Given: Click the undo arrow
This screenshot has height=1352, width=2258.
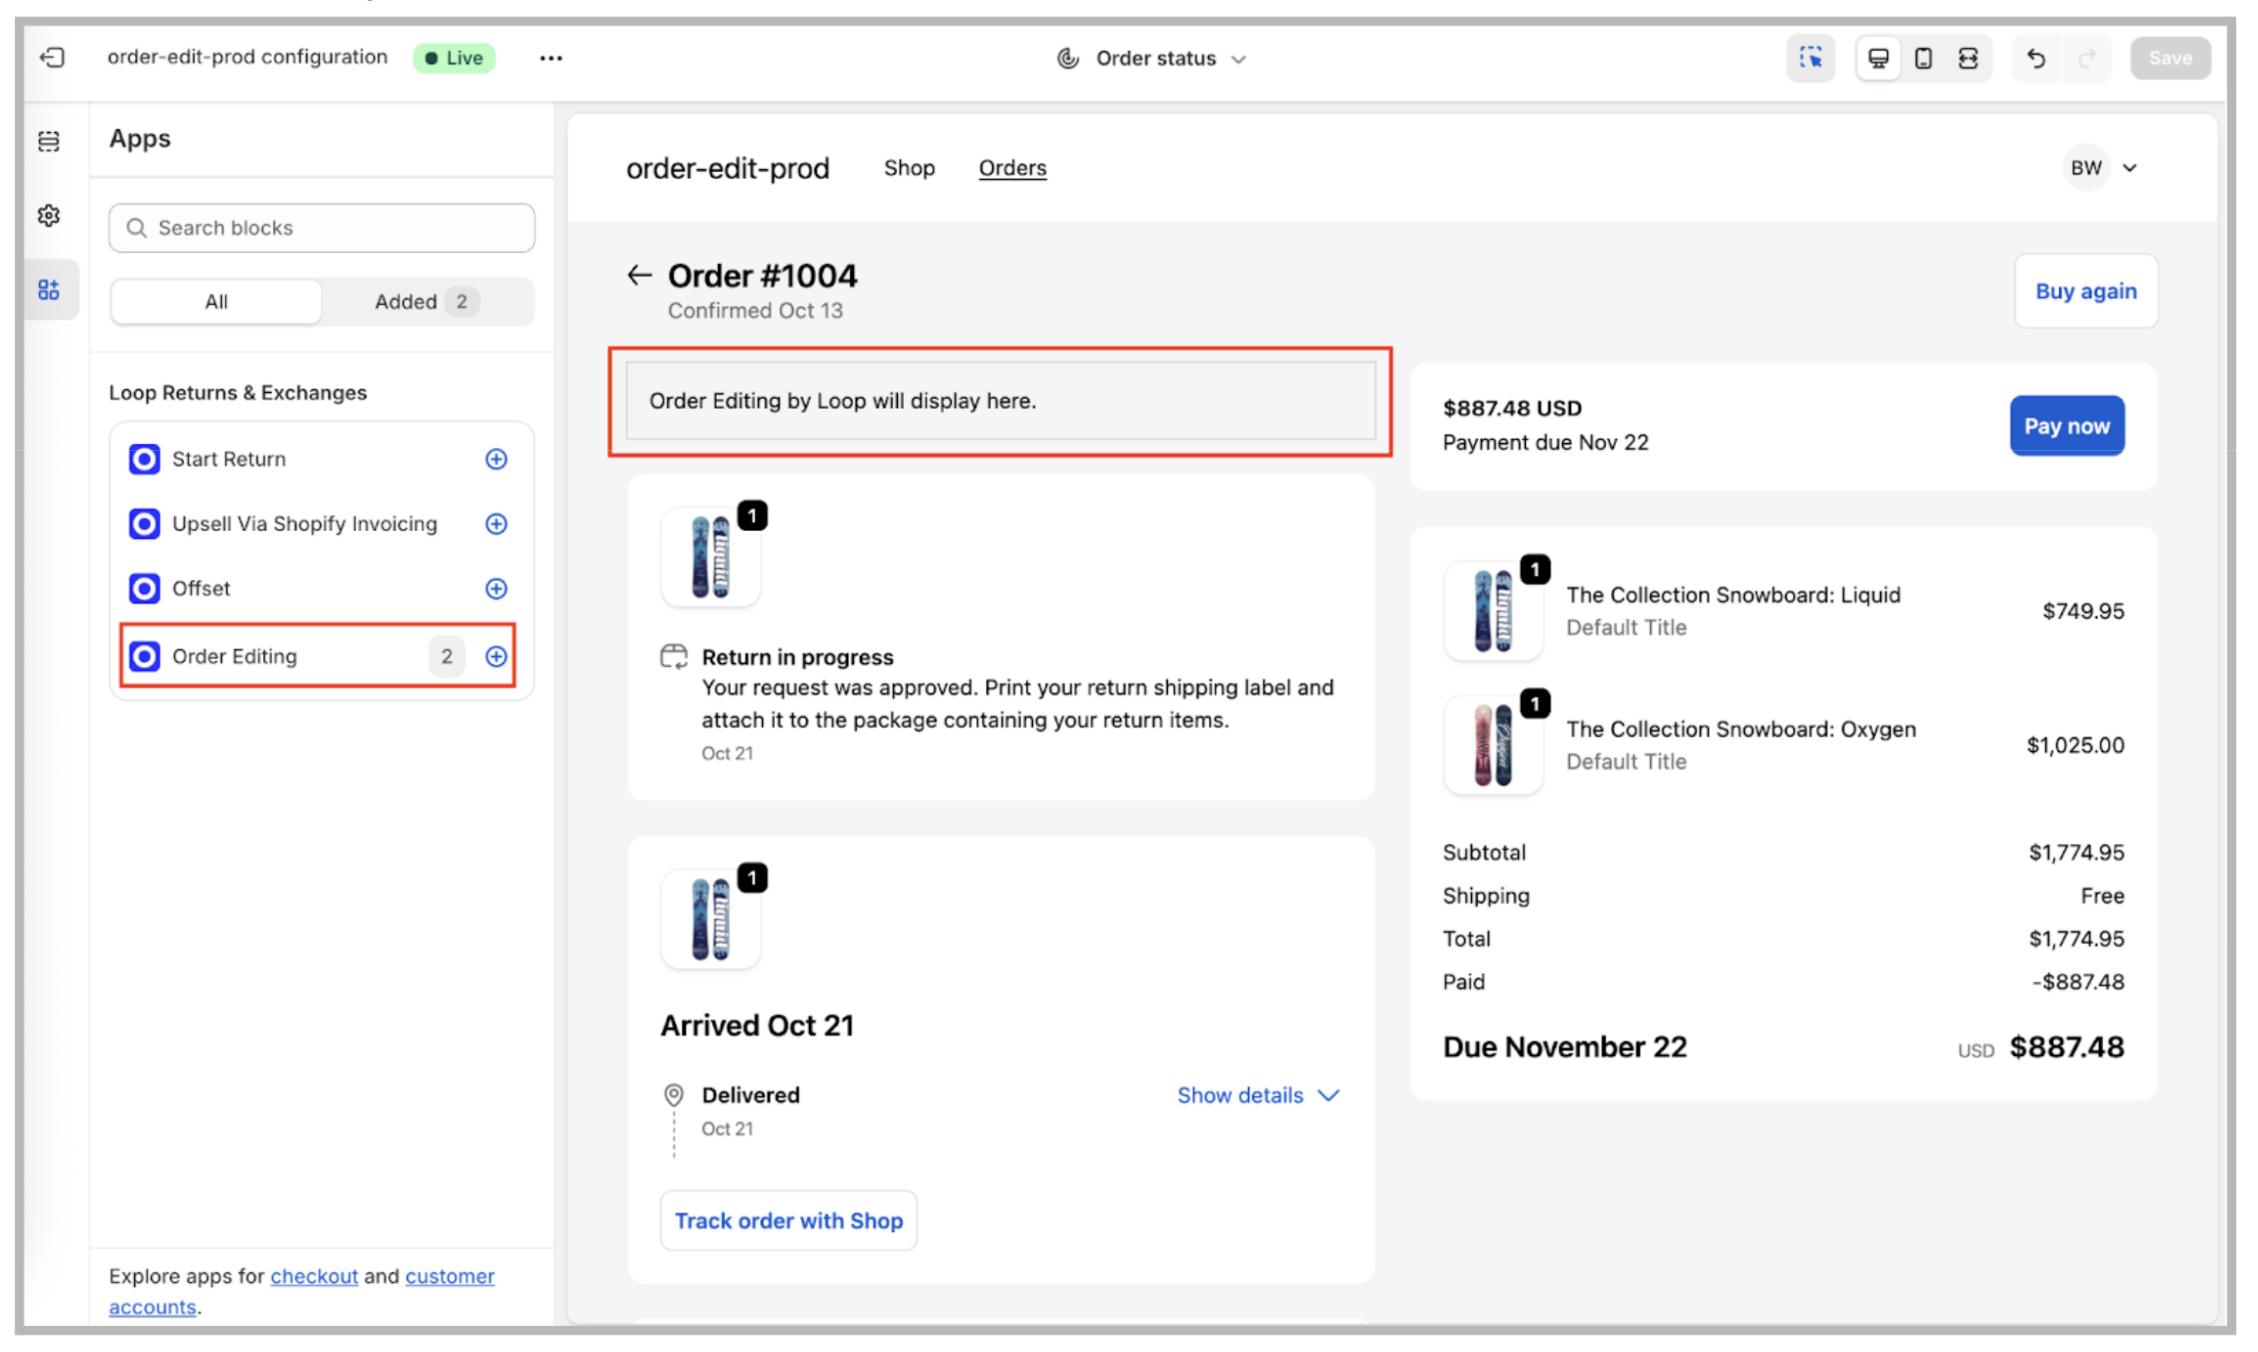Looking at the screenshot, I should (2036, 58).
